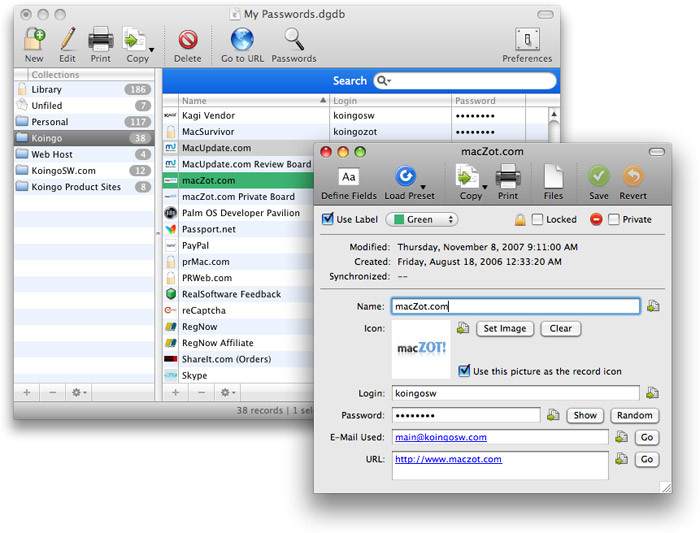Save the macZot.com record
The width and height of the screenshot is (700, 533).
click(599, 176)
